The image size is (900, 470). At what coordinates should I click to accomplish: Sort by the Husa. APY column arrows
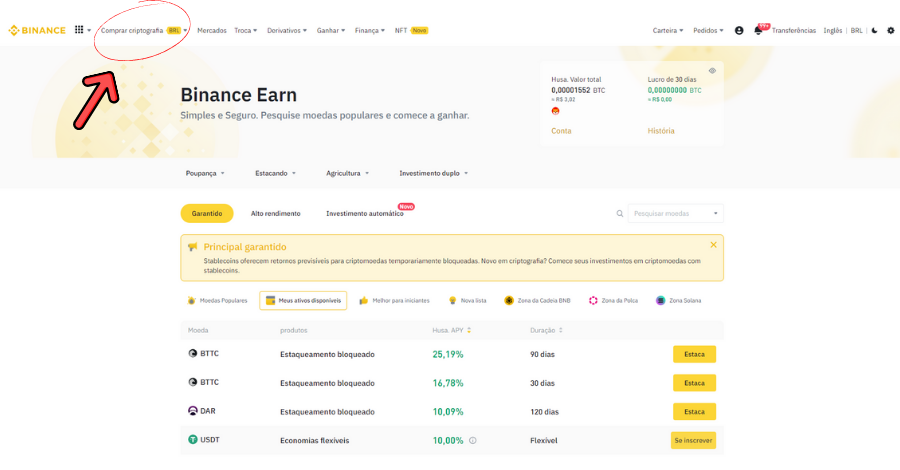[469, 331]
